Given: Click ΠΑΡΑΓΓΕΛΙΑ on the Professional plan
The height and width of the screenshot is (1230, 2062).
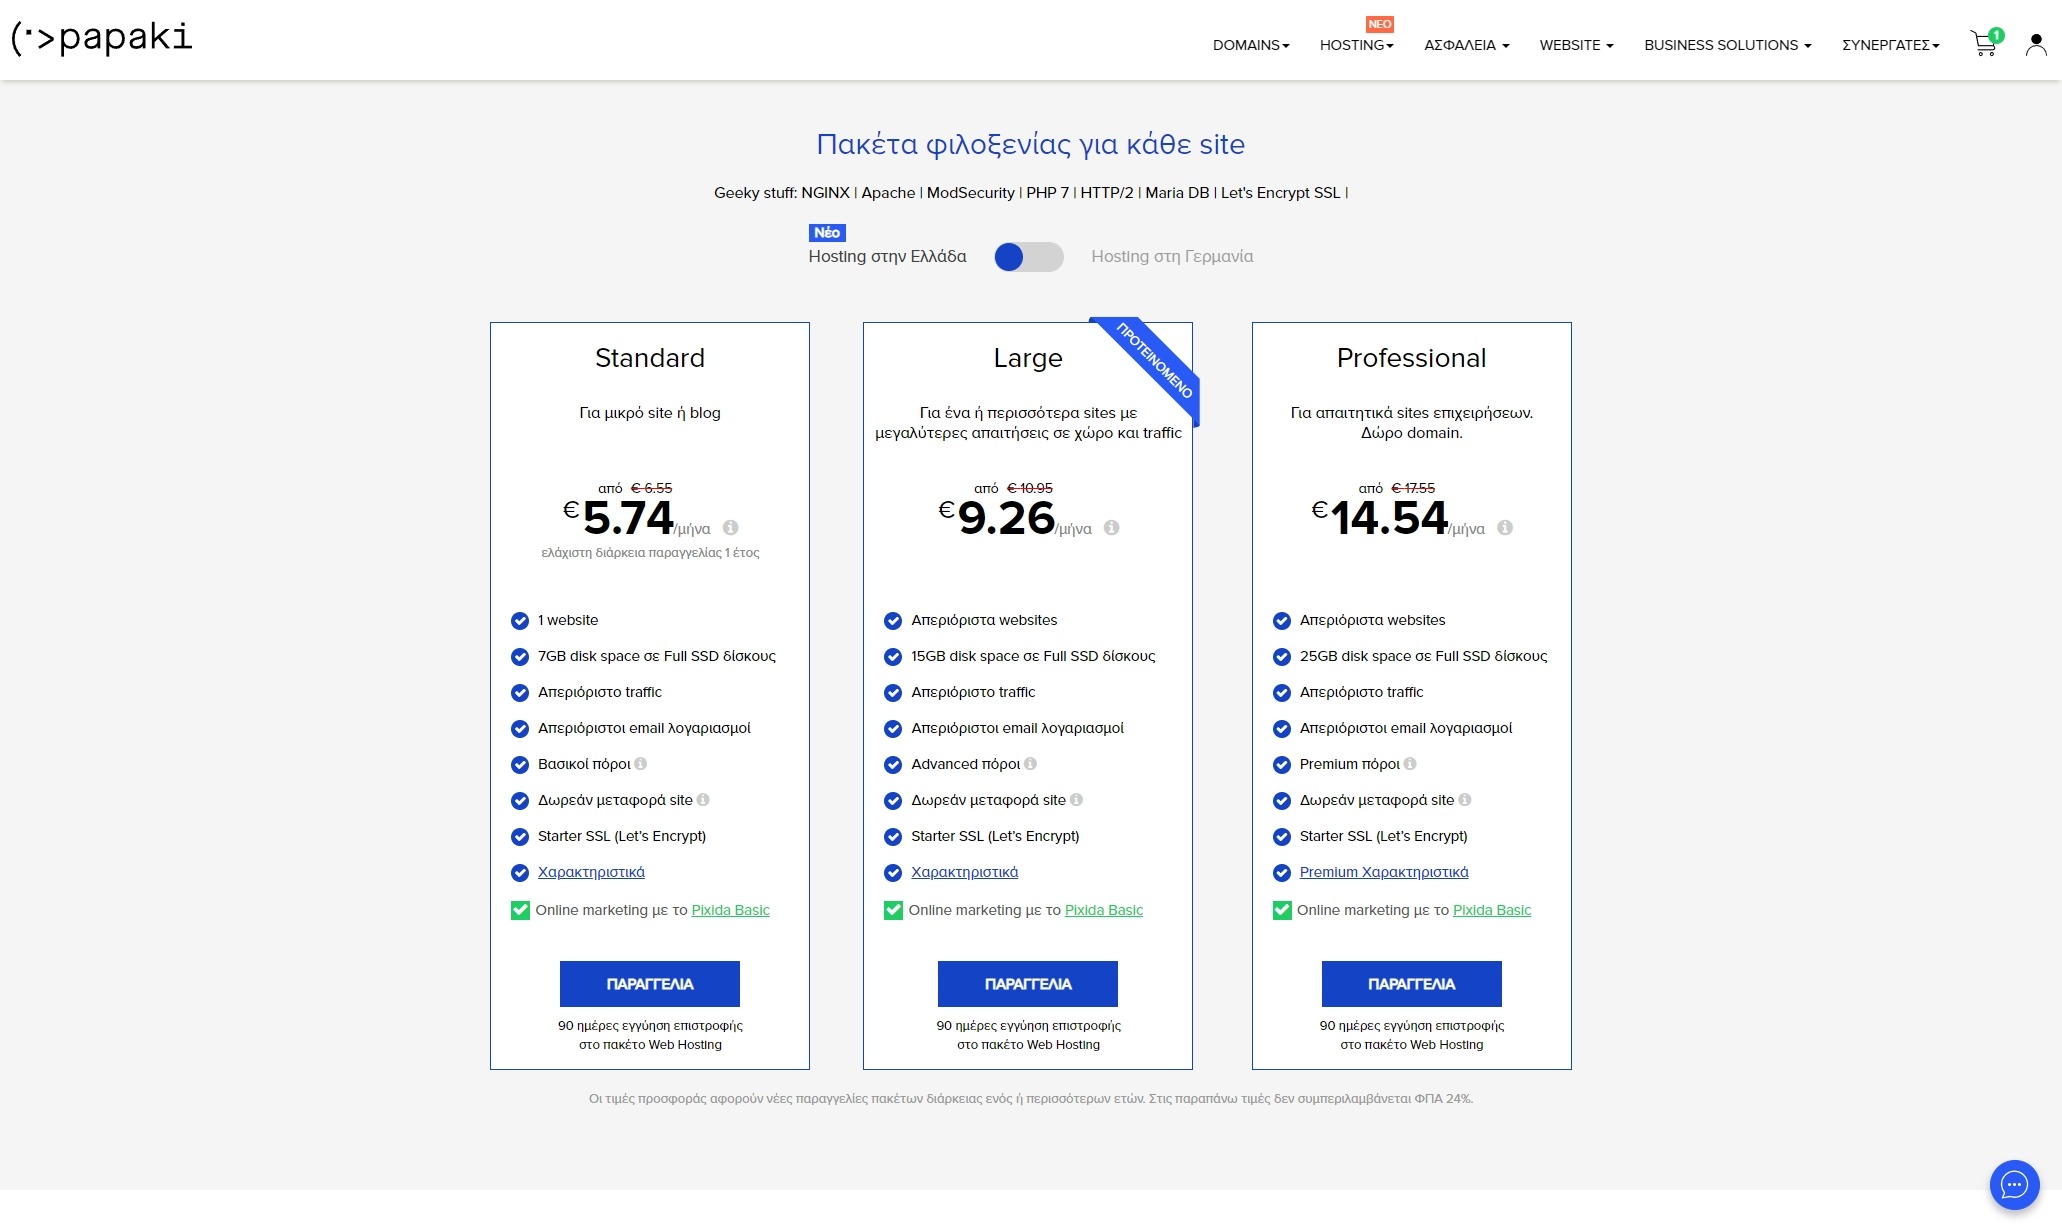Looking at the screenshot, I should coord(1411,984).
